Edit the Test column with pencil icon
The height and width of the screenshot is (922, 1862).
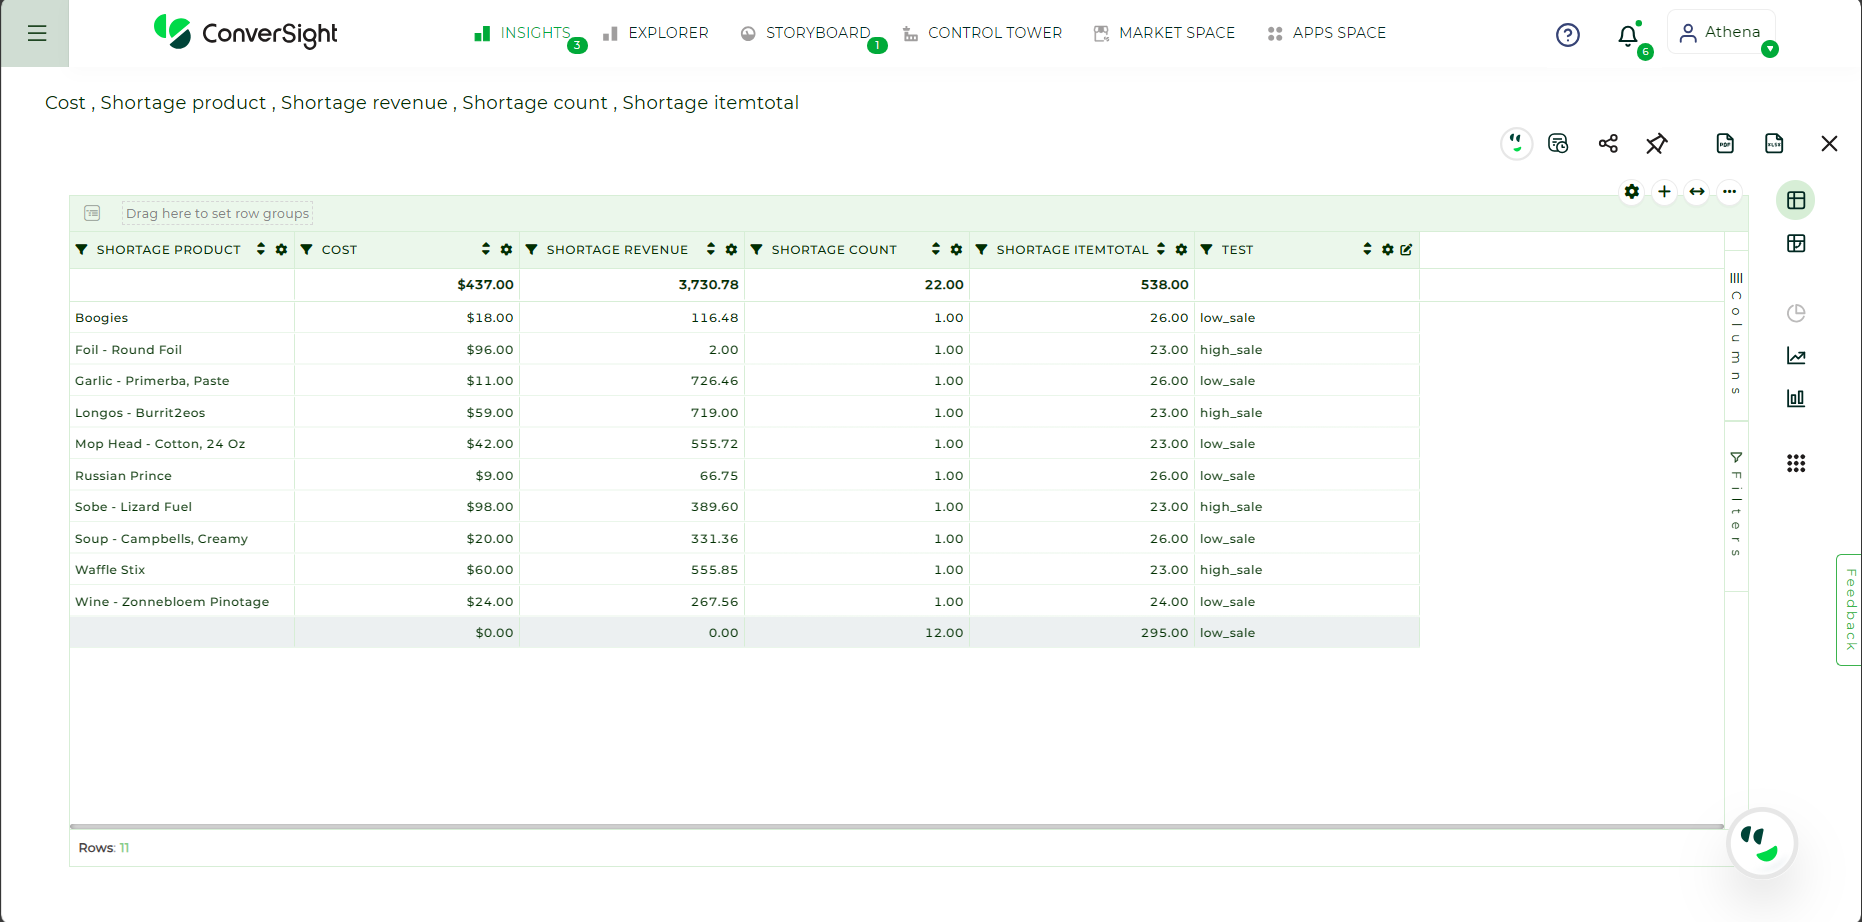tap(1406, 250)
